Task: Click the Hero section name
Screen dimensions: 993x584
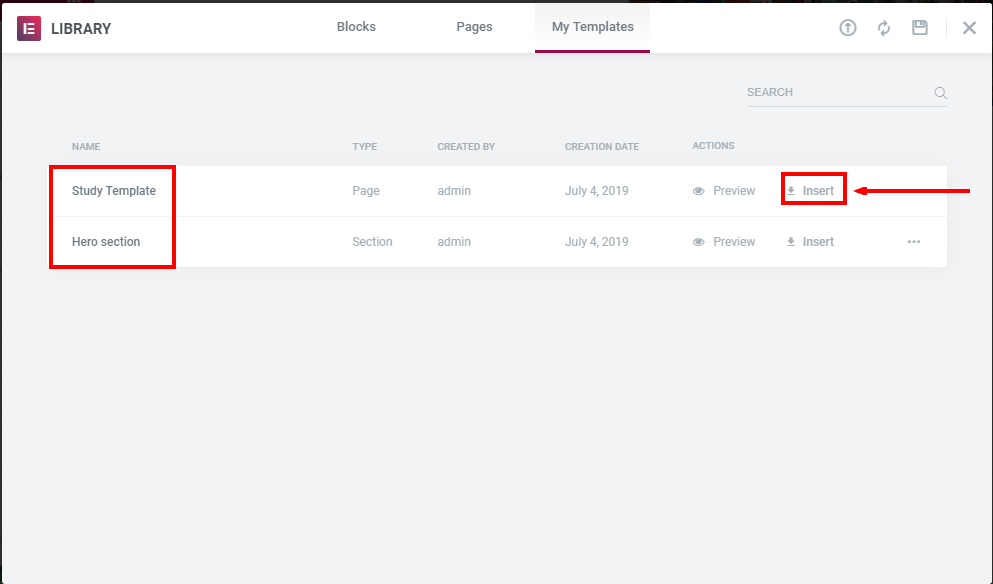Action: (106, 242)
